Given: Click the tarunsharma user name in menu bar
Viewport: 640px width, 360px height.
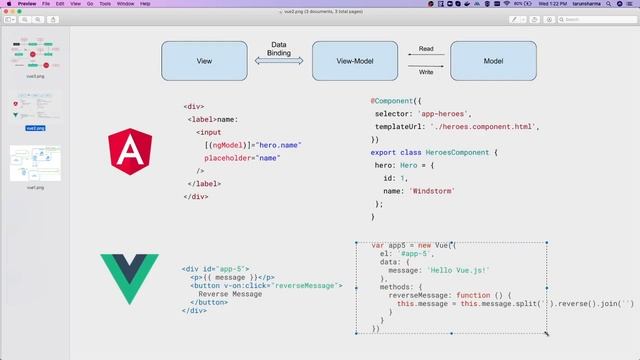Looking at the screenshot, I should click(x=586, y=4).
